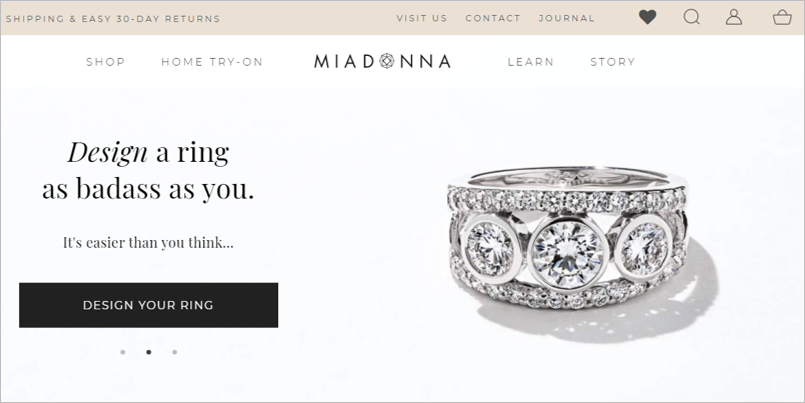The width and height of the screenshot is (805, 403).
Task: Open the Contact link
Action: [x=493, y=18]
